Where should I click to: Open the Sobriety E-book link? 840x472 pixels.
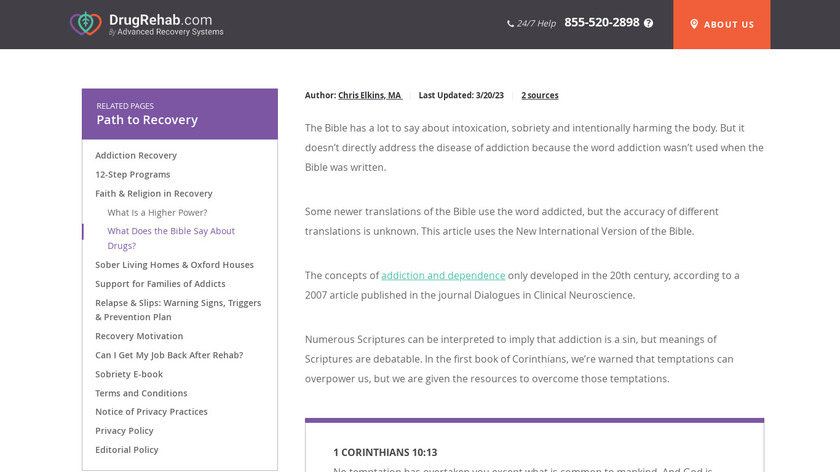(x=129, y=374)
